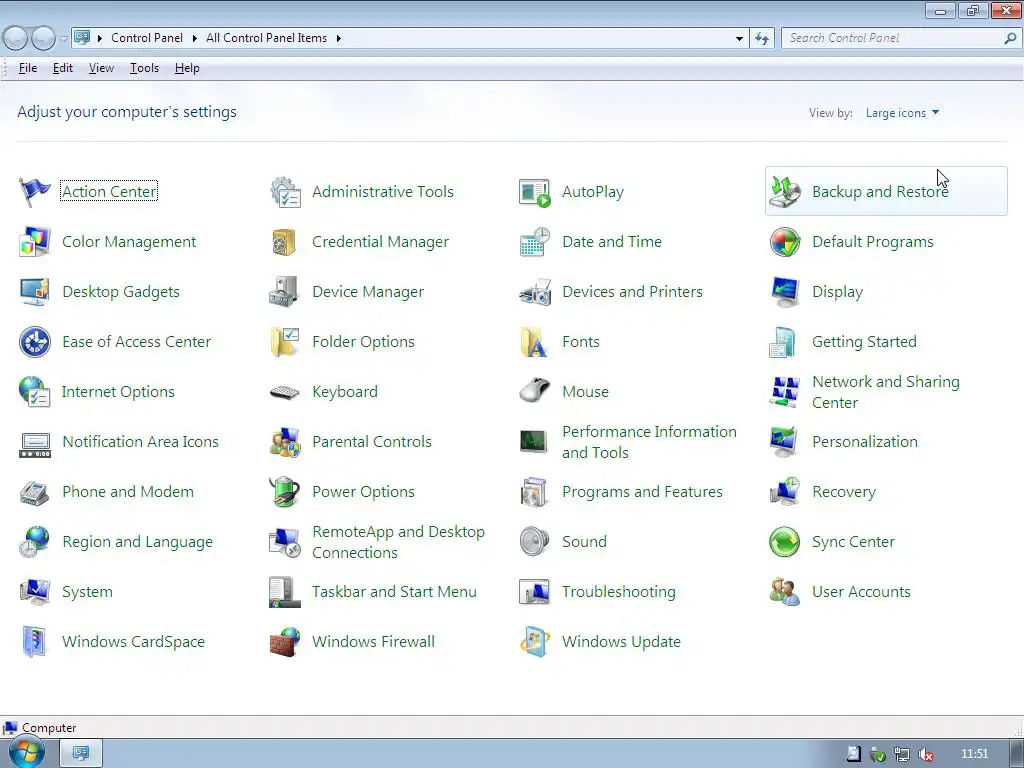Click the Fonts folder icon

click(x=535, y=342)
